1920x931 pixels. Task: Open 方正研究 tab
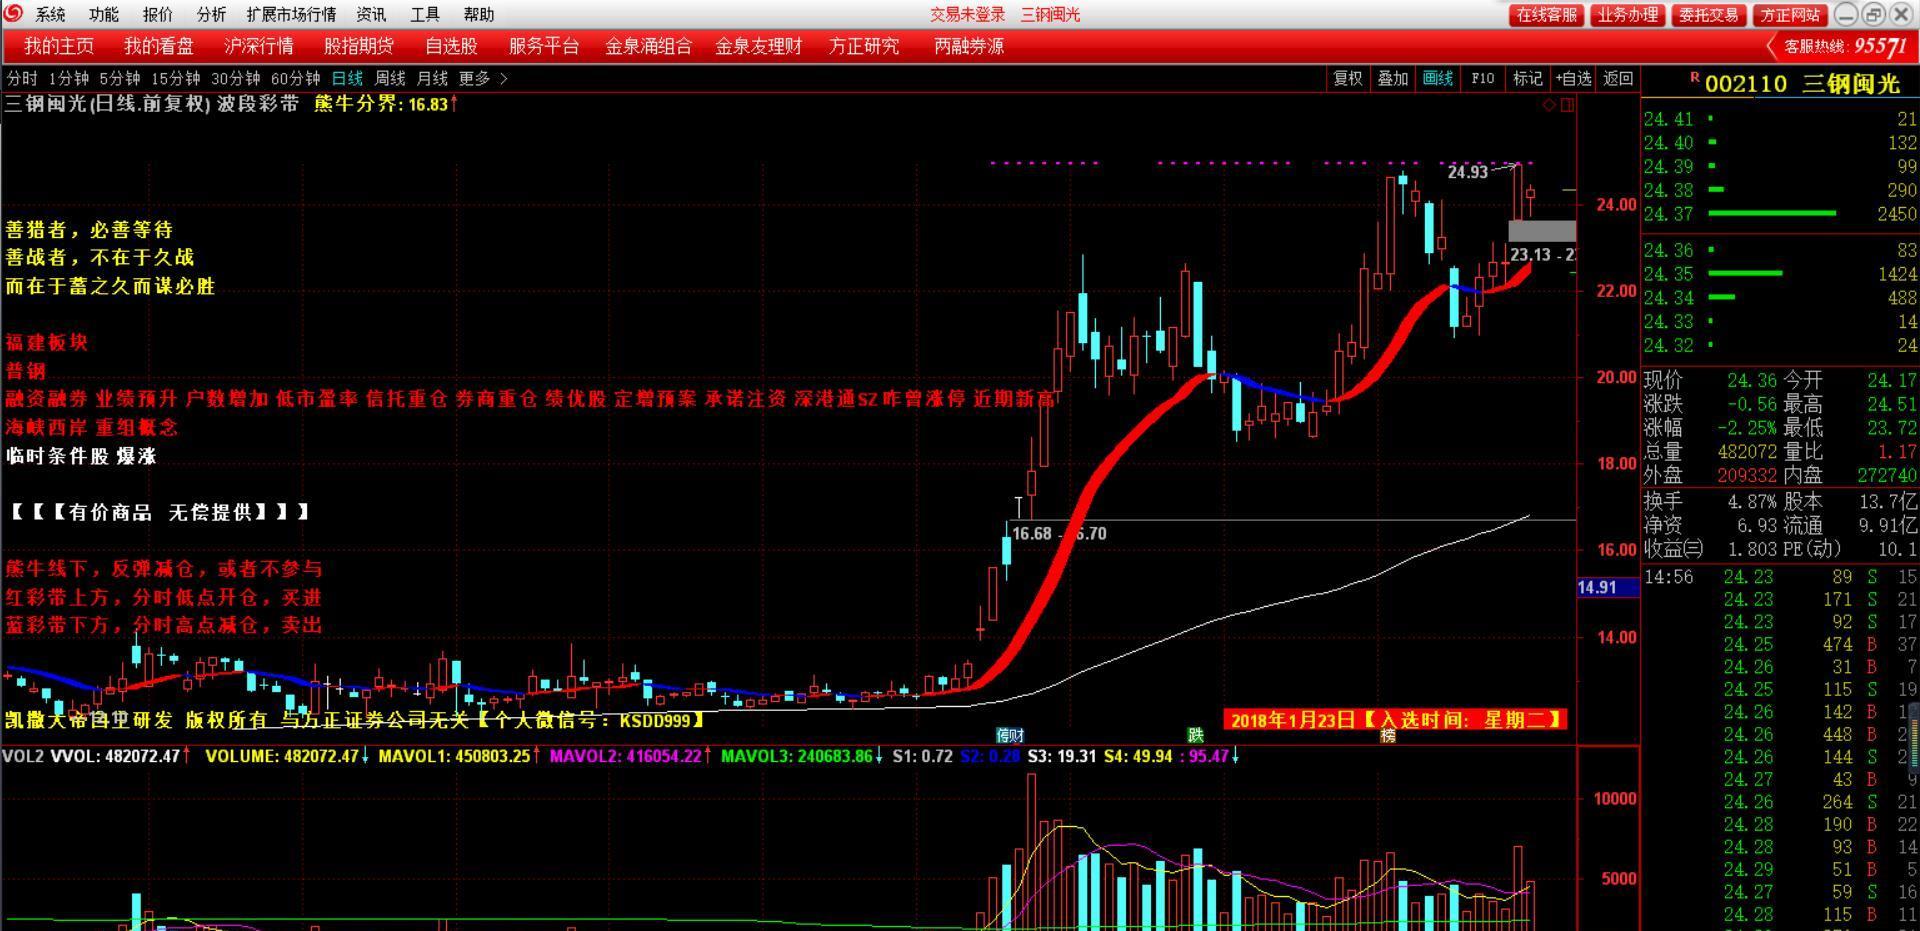coord(864,46)
